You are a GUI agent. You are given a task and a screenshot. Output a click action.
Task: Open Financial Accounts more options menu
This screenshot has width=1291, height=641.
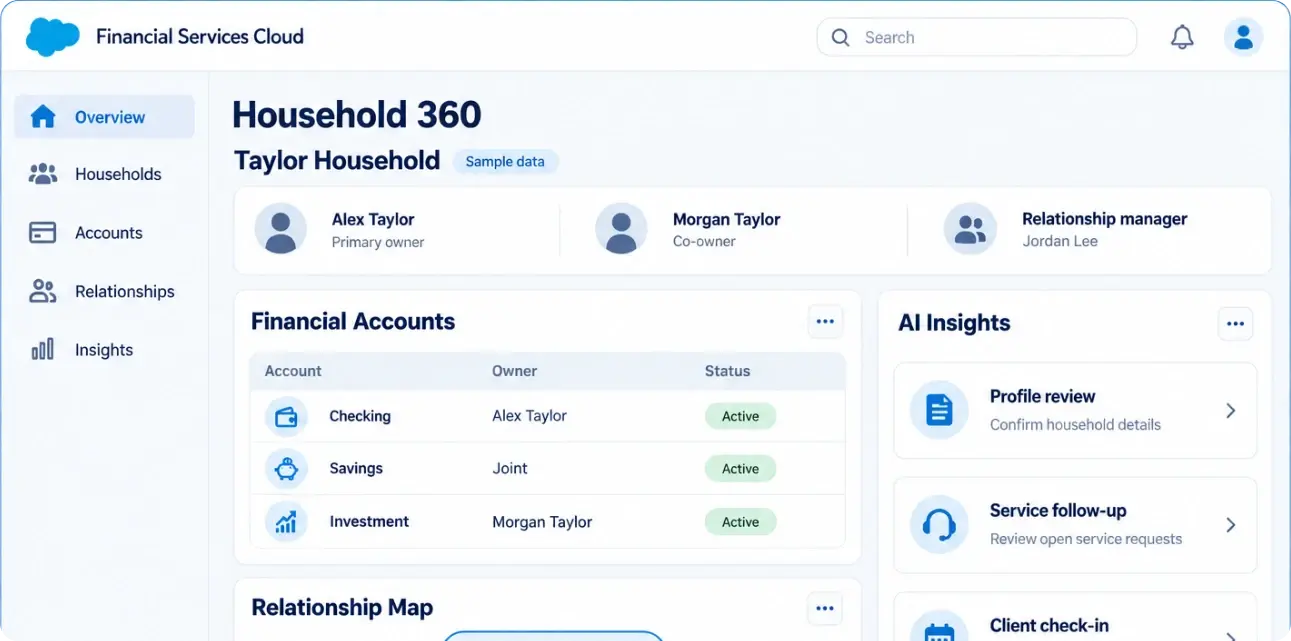(x=825, y=321)
